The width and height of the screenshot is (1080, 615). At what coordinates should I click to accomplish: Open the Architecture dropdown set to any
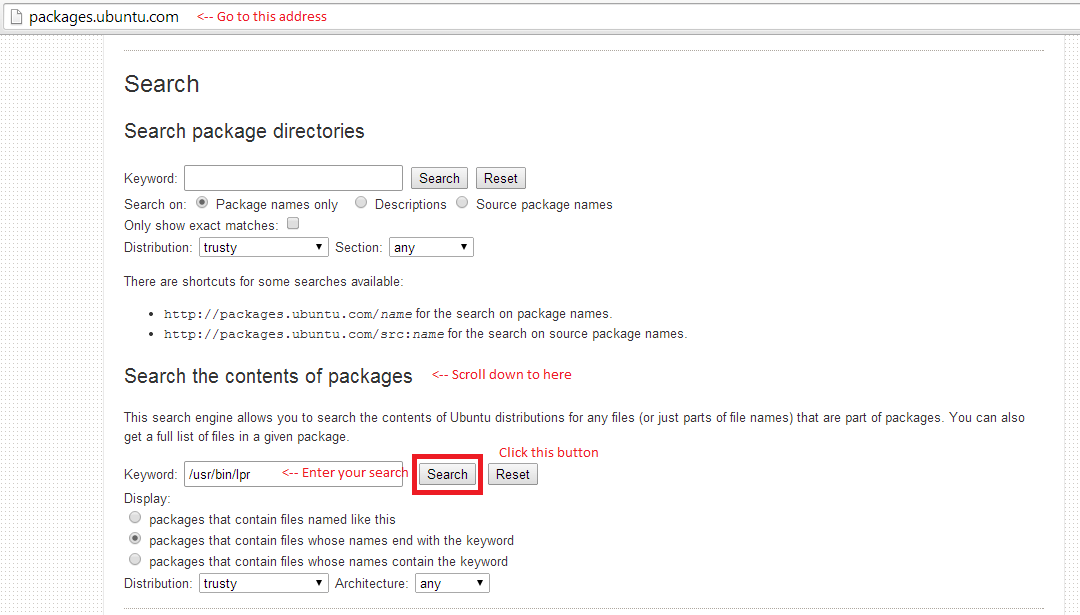point(453,583)
